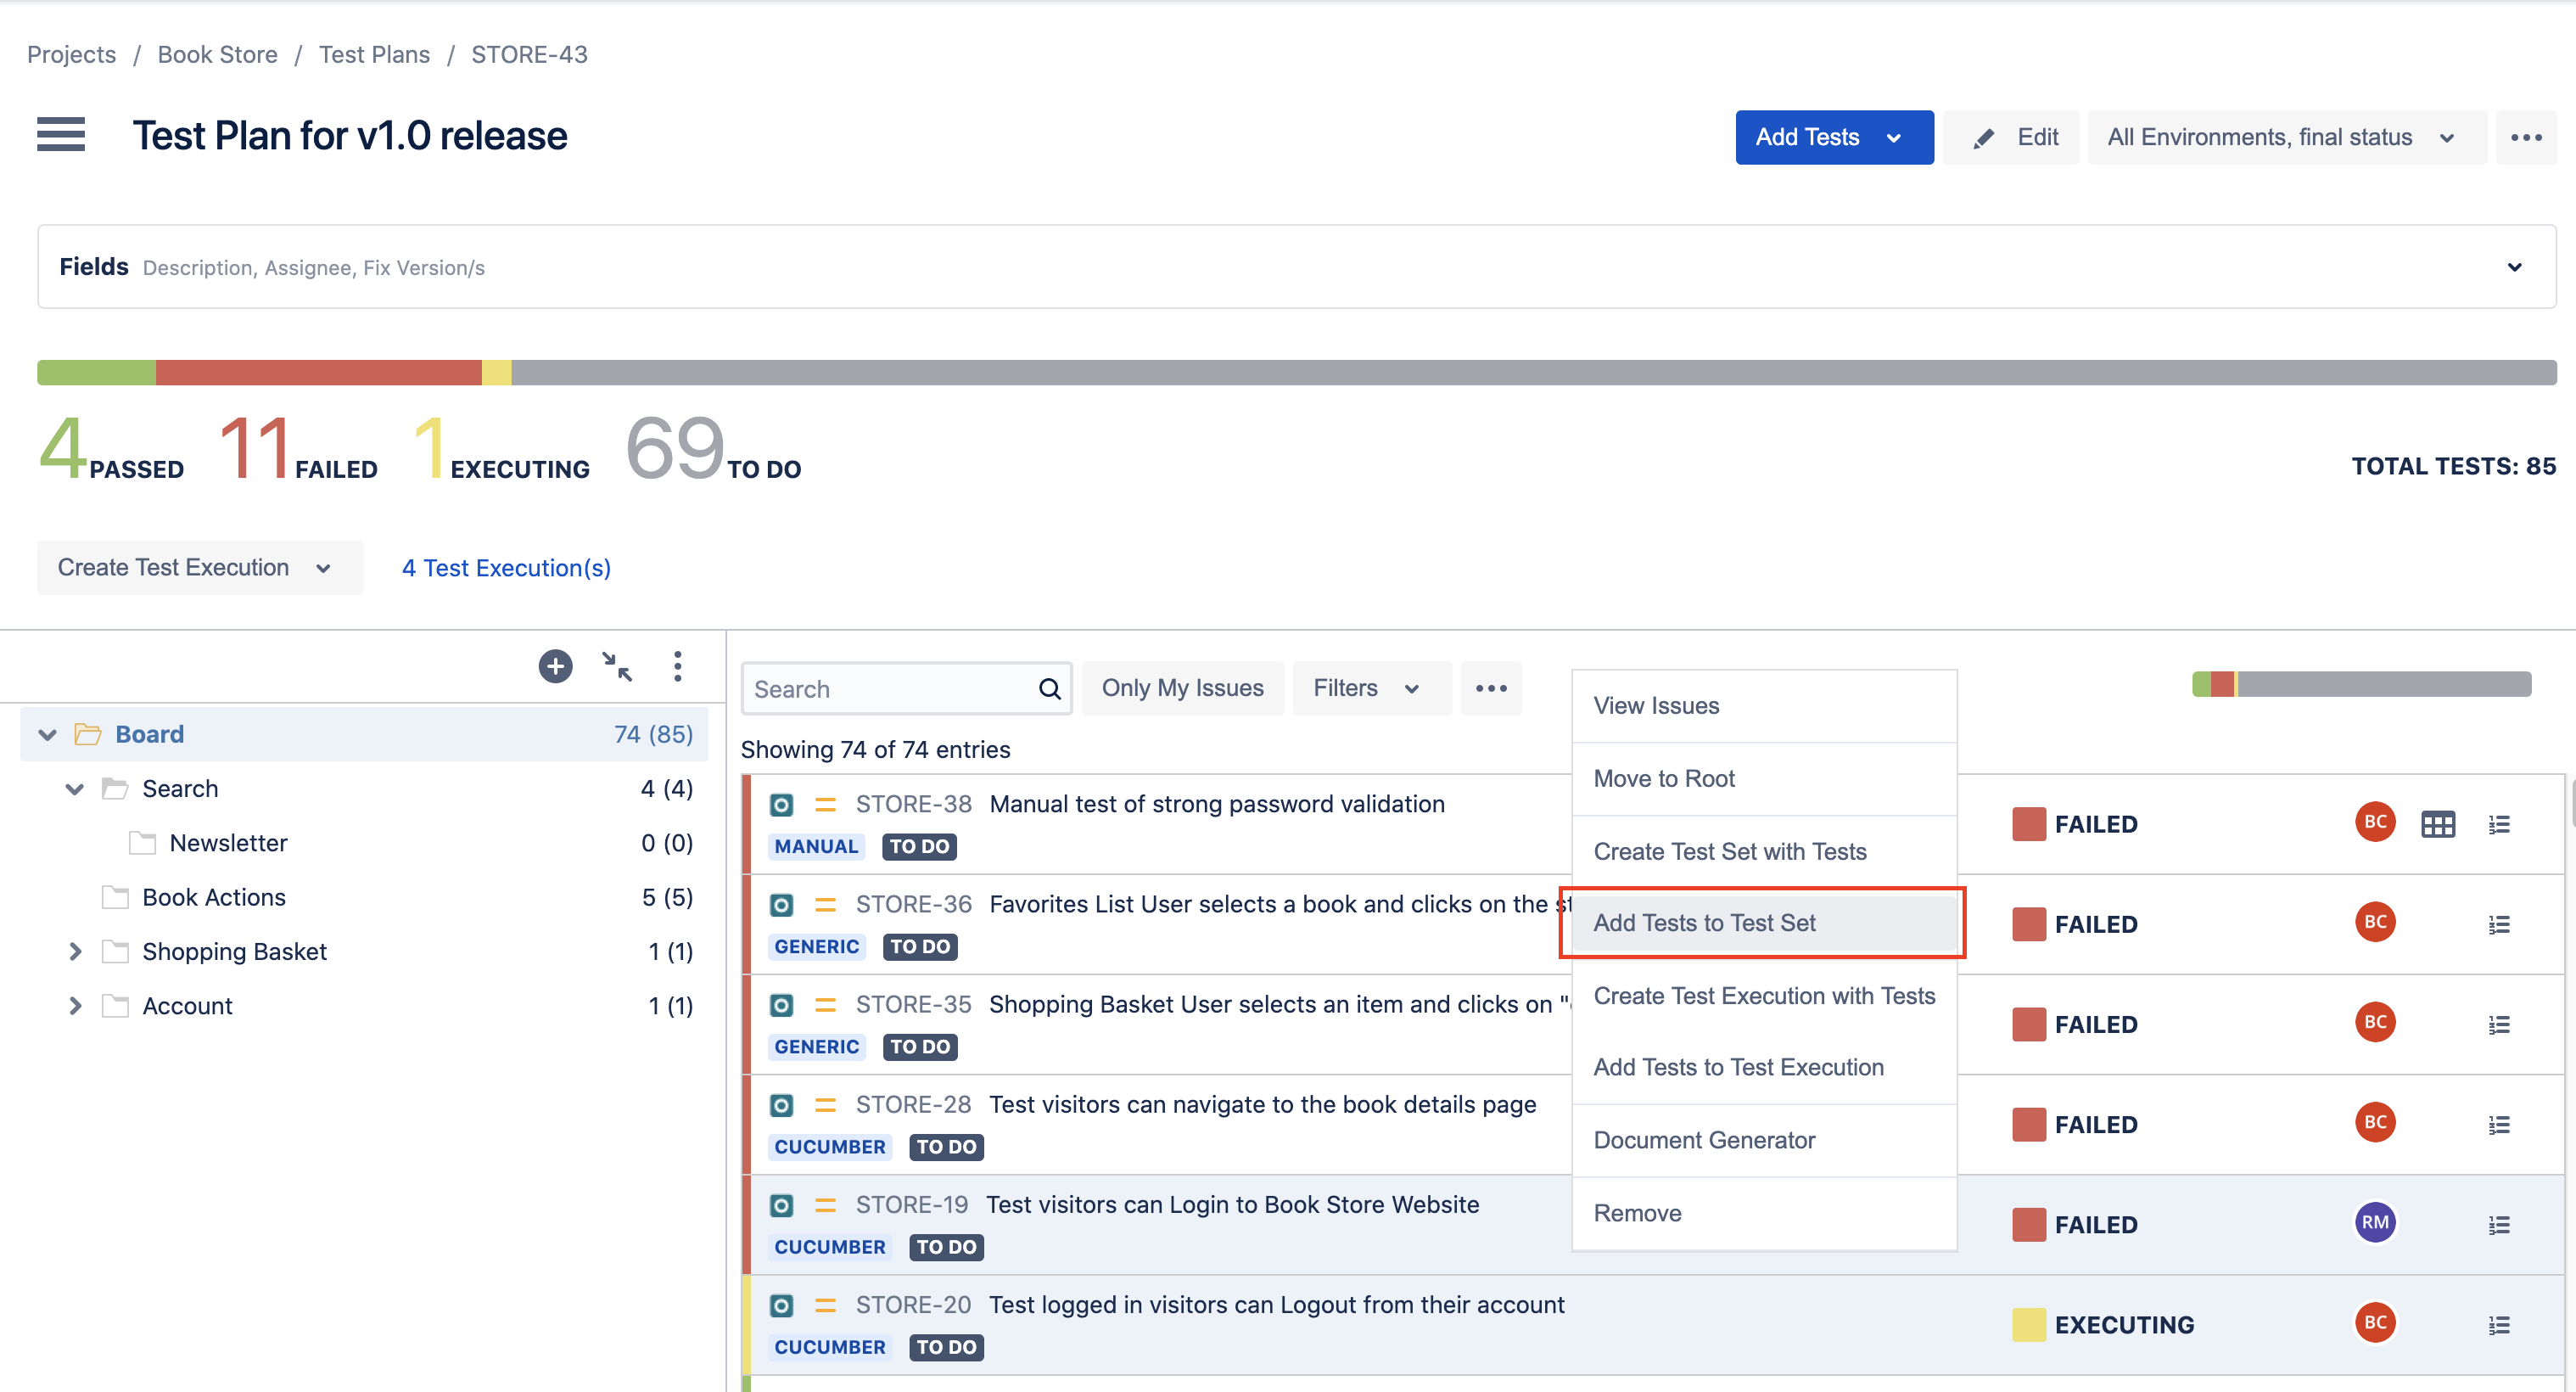Open the 4 Test Execution(s) link

(x=506, y=568)
